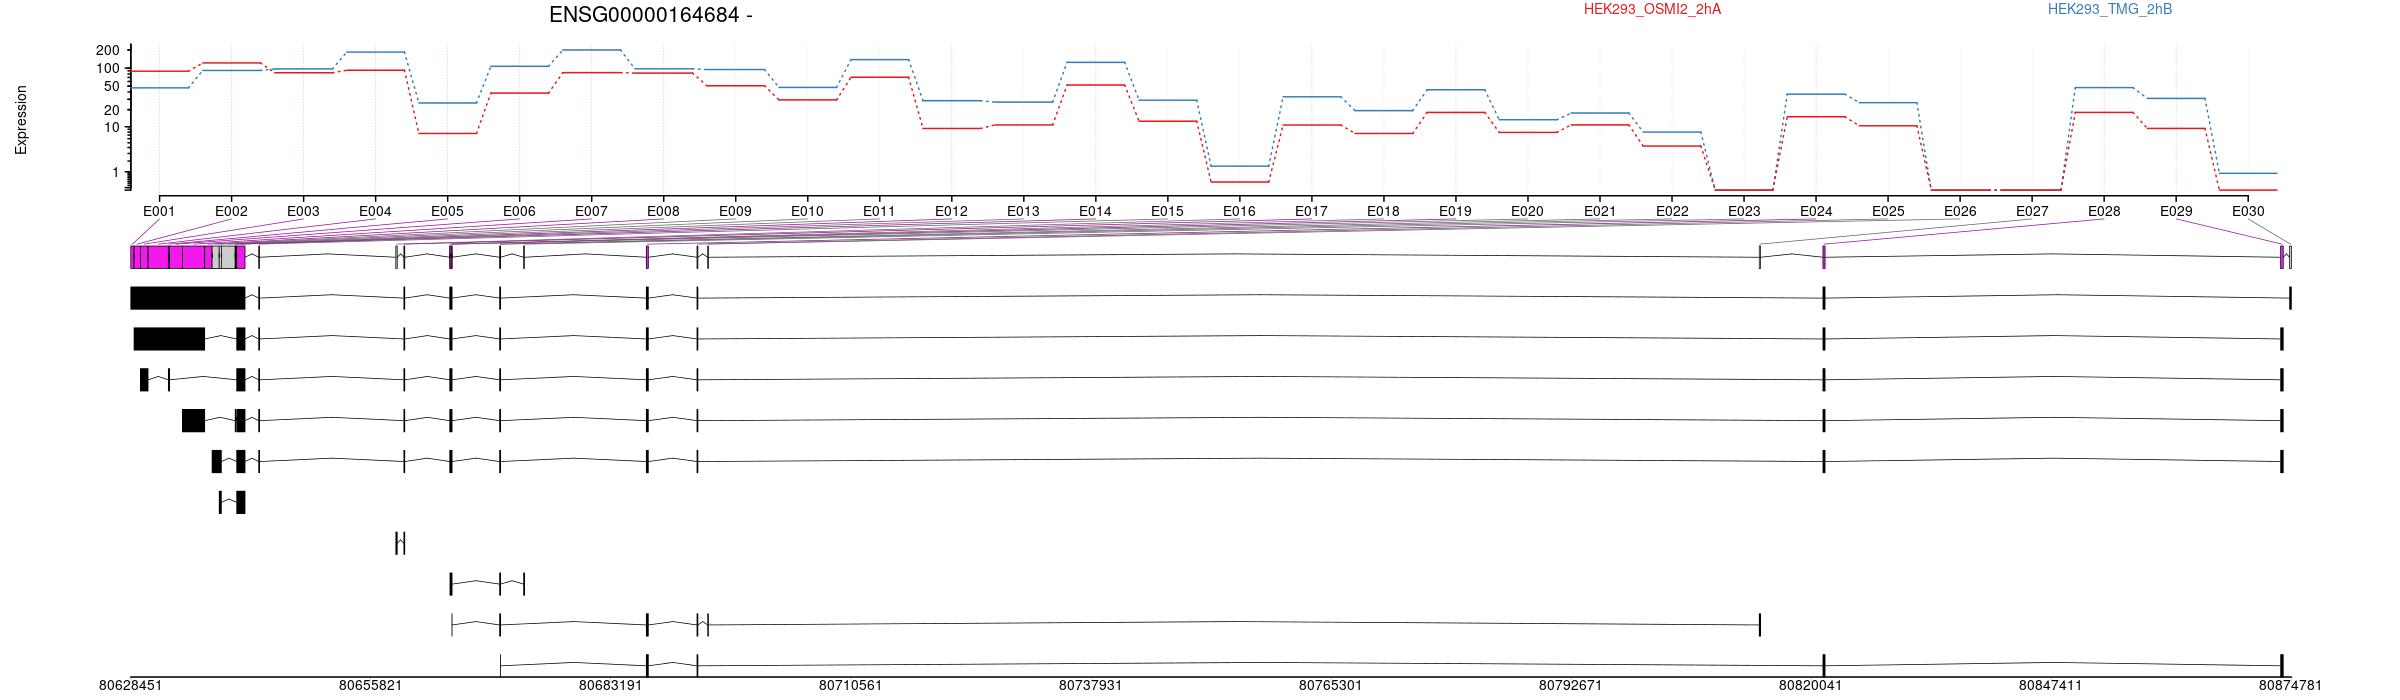Click genomic coordinate 80765301
Screen dimensions: 2400x700
click(x=1330, y=686)
